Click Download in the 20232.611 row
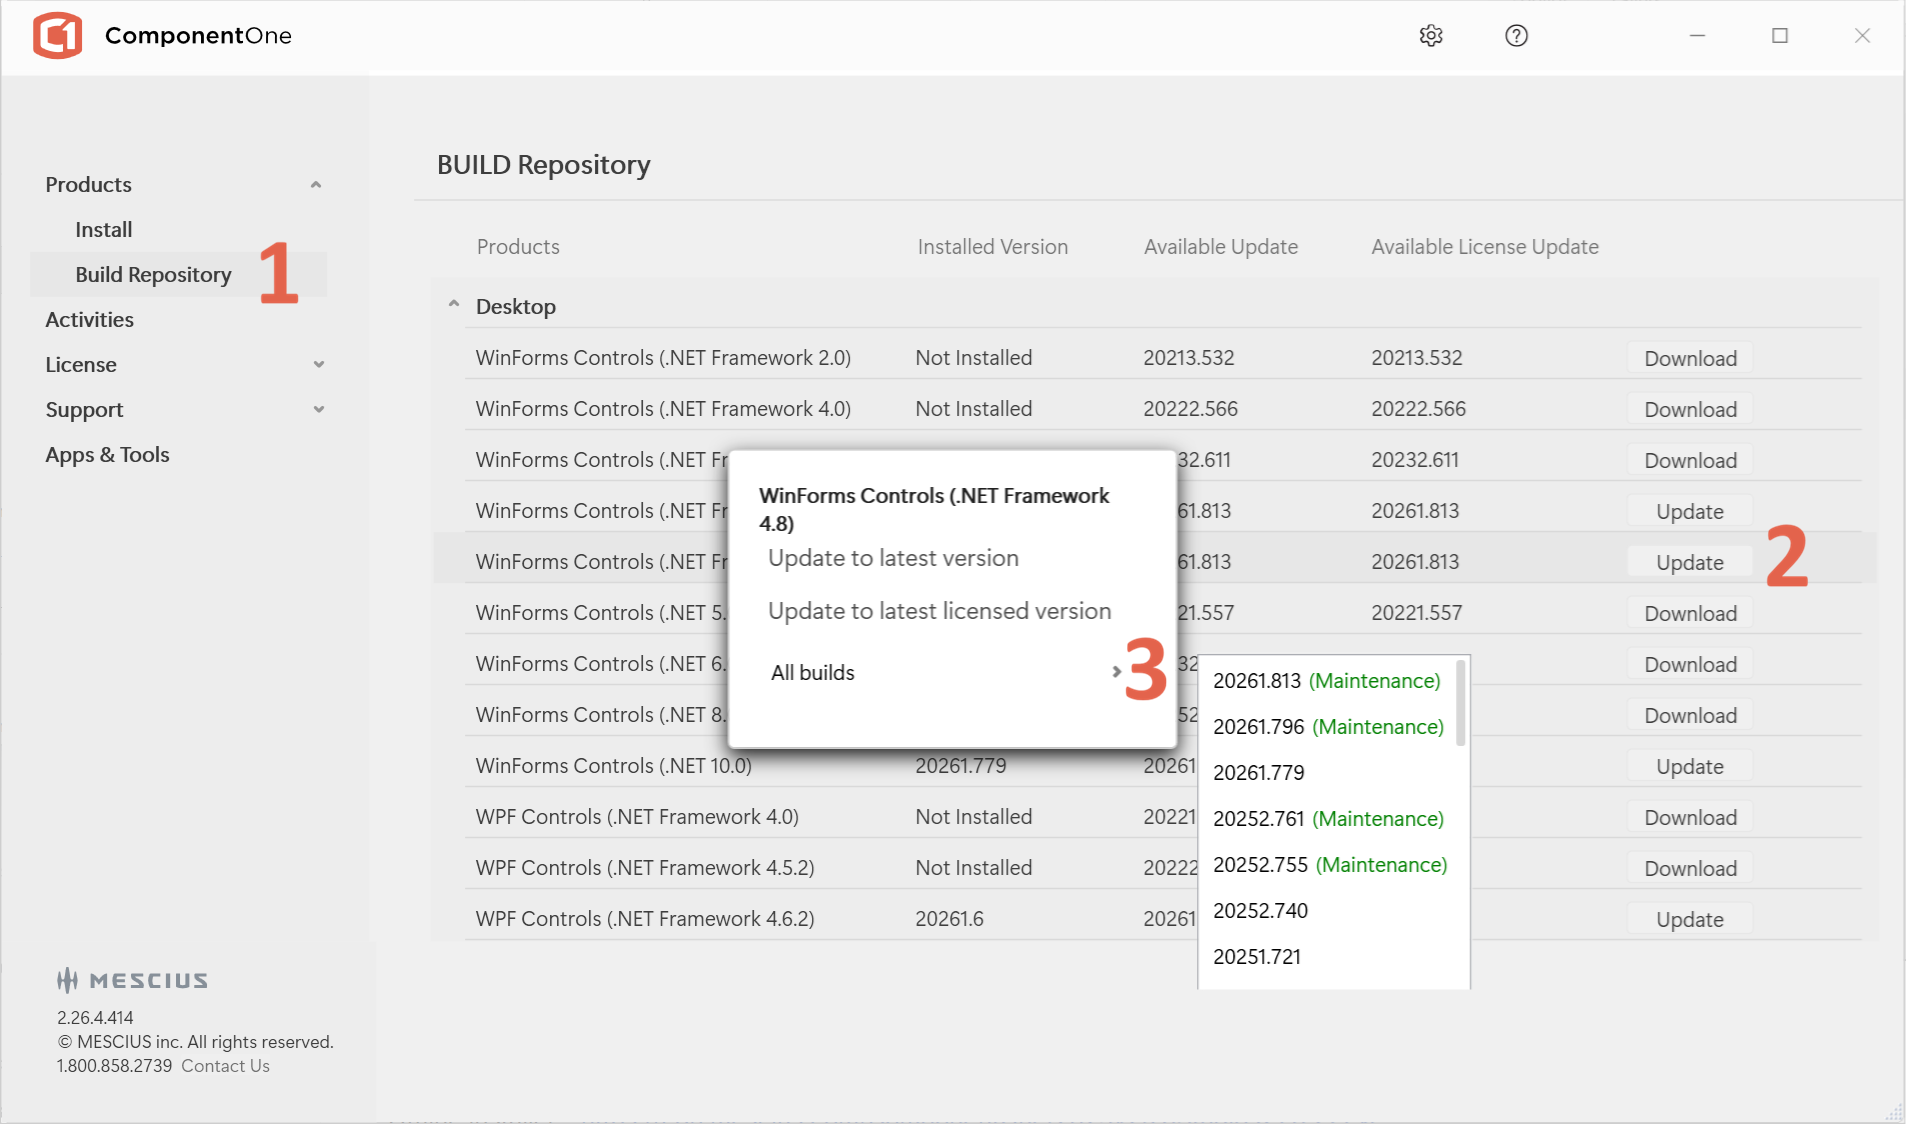Image resolution: width=1907 pixels, height=1124 pixels. click(x=1690, y=460)
